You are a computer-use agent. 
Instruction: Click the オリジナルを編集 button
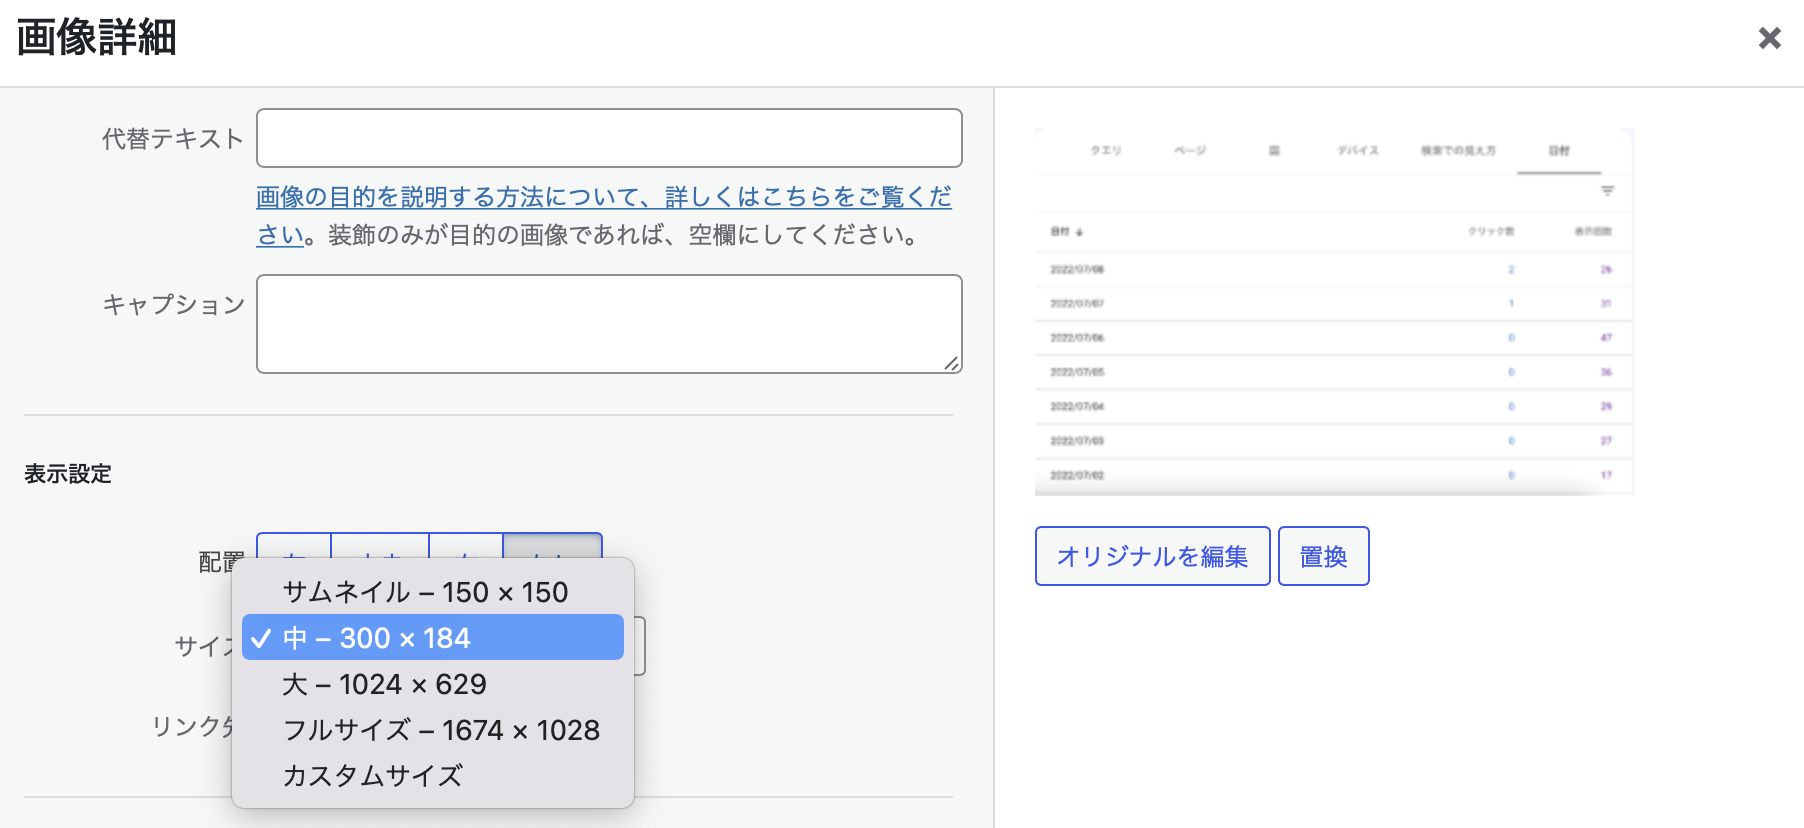click(x=1152, y=556)
